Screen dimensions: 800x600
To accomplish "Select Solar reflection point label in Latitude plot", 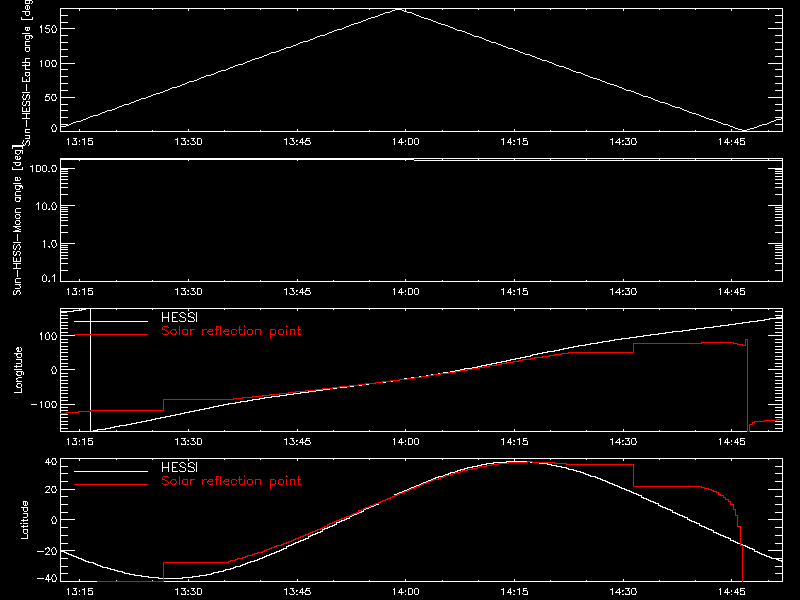I will pyautogui.click(x=231, y=481).
